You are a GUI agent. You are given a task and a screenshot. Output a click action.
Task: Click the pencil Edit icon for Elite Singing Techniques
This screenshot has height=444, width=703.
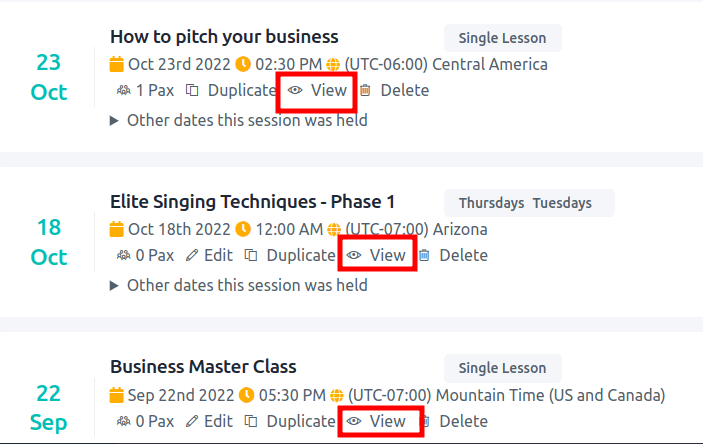192,256
